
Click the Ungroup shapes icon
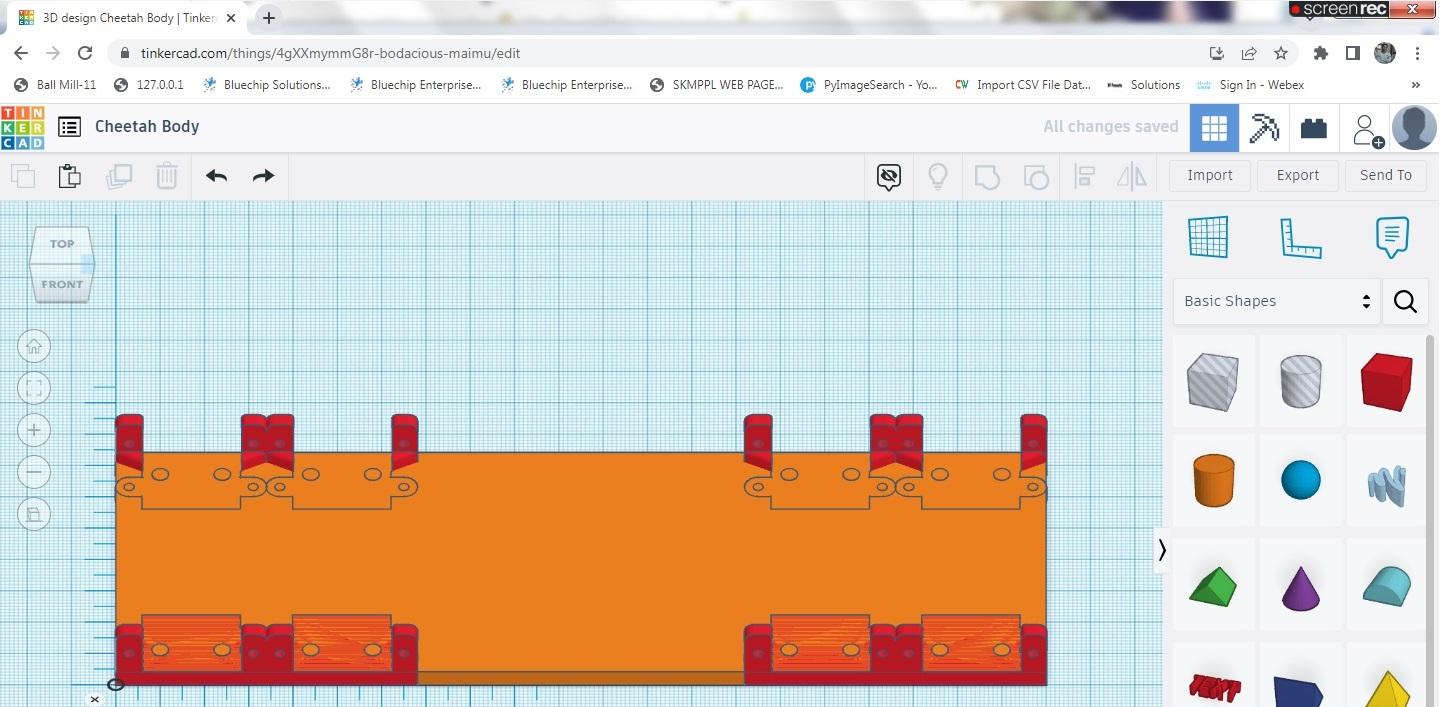click(1036, 177)
